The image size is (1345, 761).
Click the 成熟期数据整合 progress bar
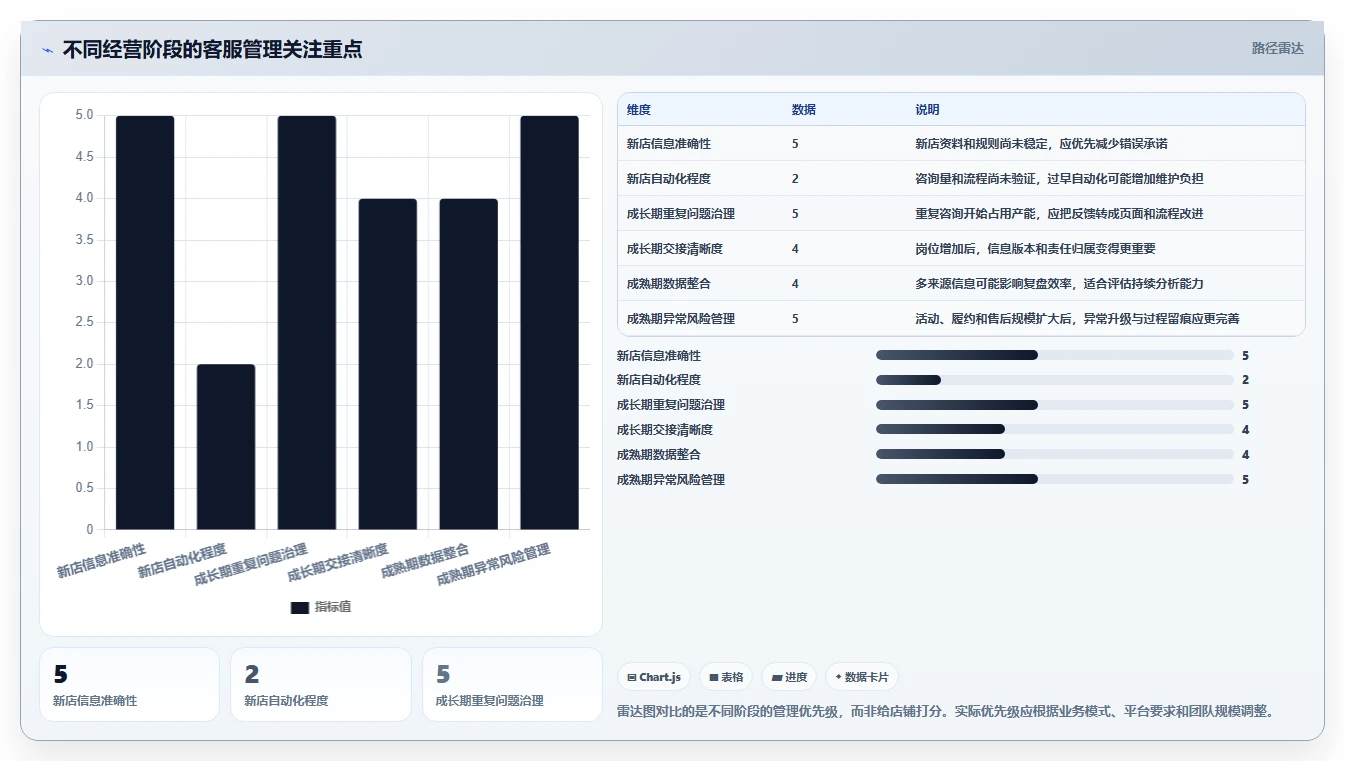click(1055, 454)
